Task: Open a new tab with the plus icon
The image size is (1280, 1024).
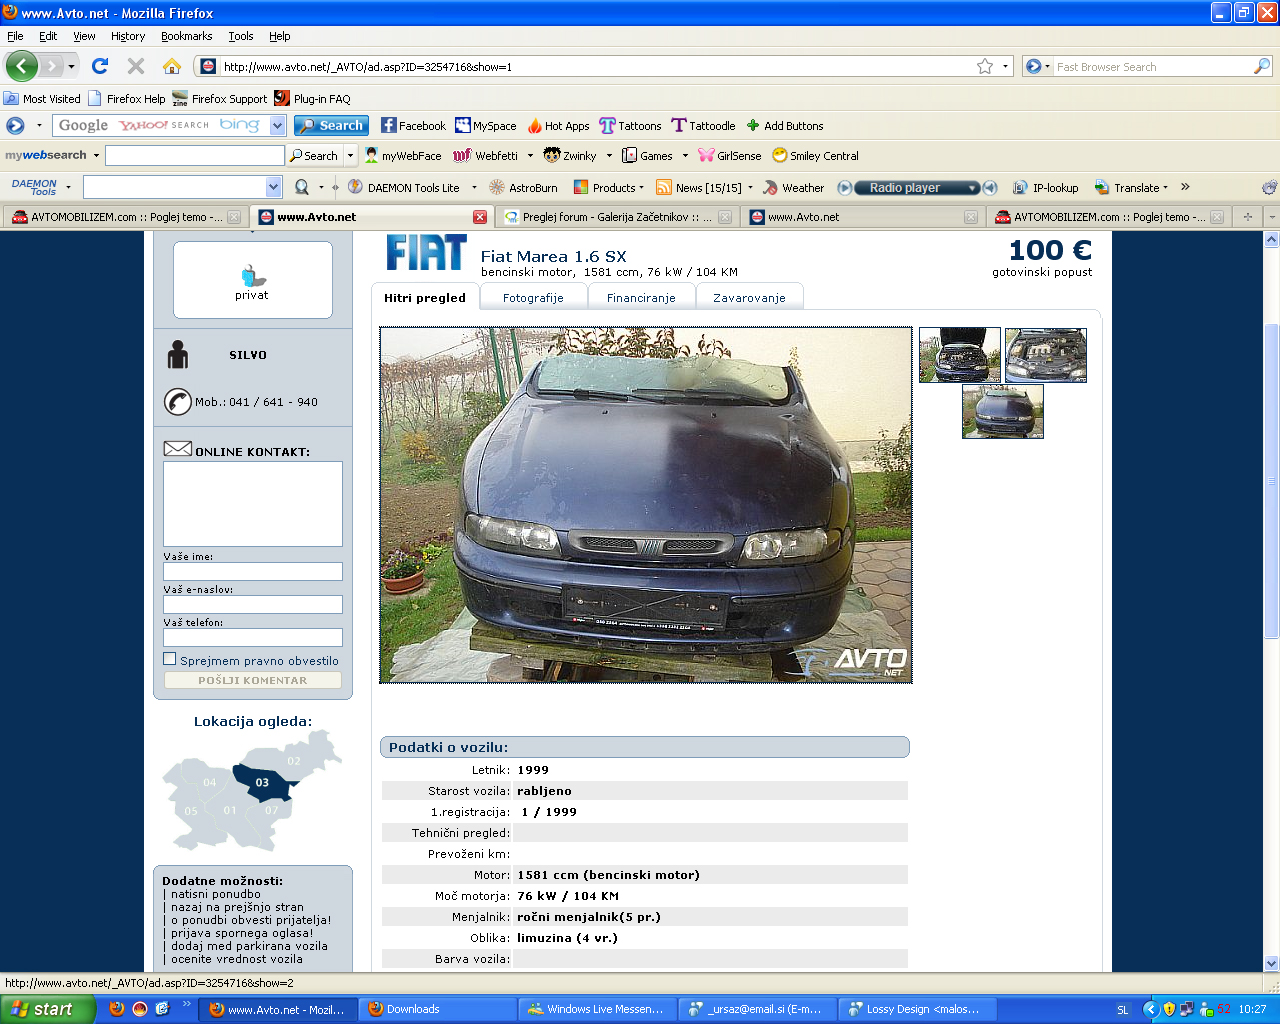Action: pyautogui.click(x=1247, y=217)
